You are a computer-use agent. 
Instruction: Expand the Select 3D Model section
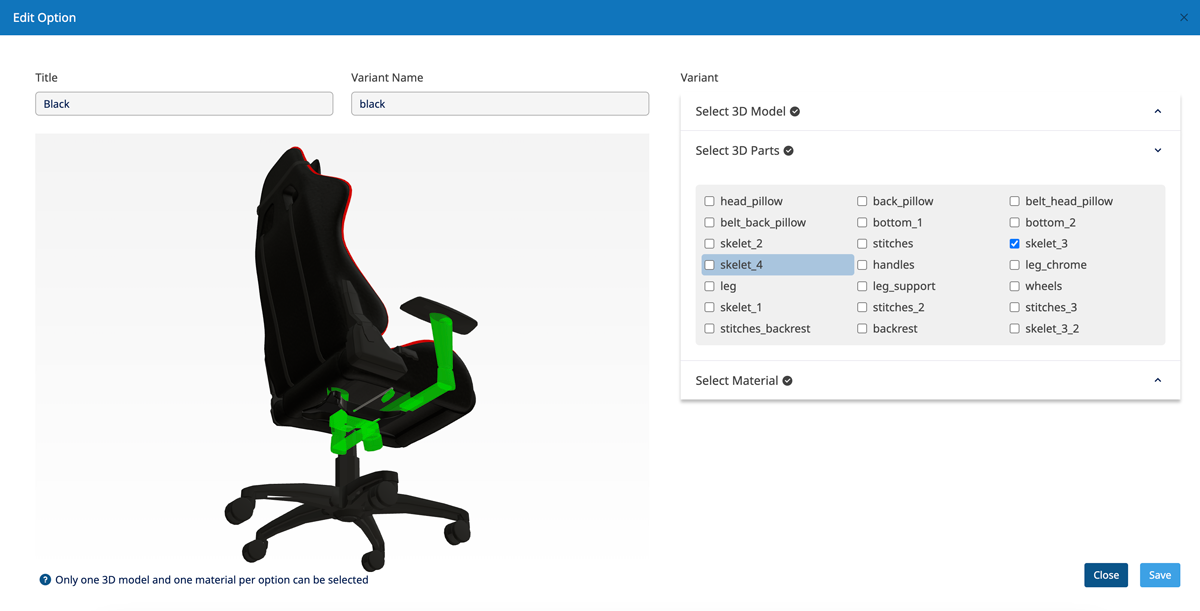pos(1157,111)
